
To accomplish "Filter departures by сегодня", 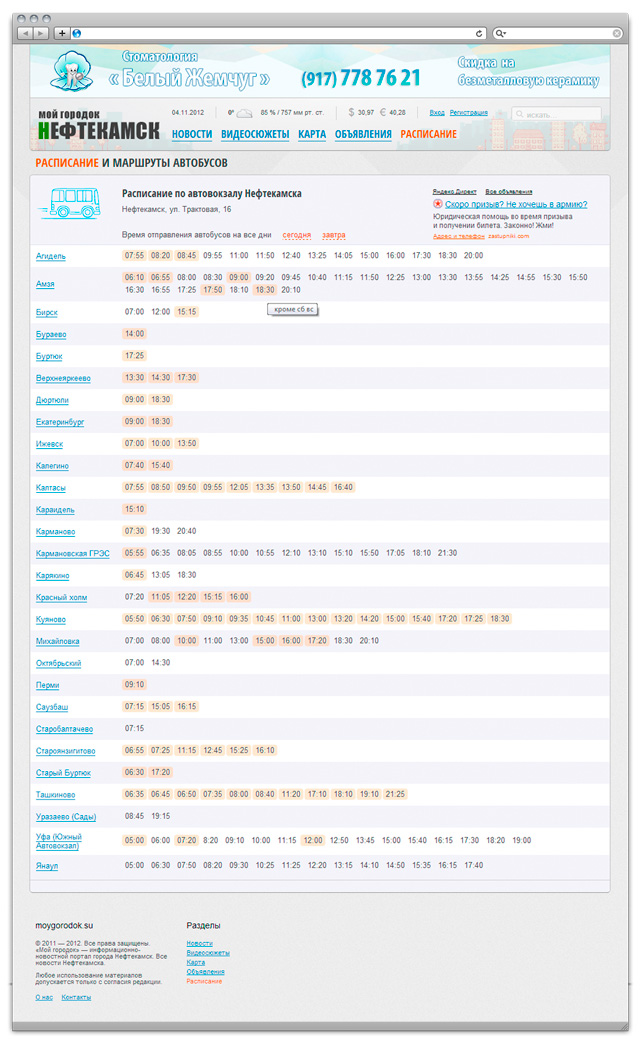I will [x=296, y=235].
